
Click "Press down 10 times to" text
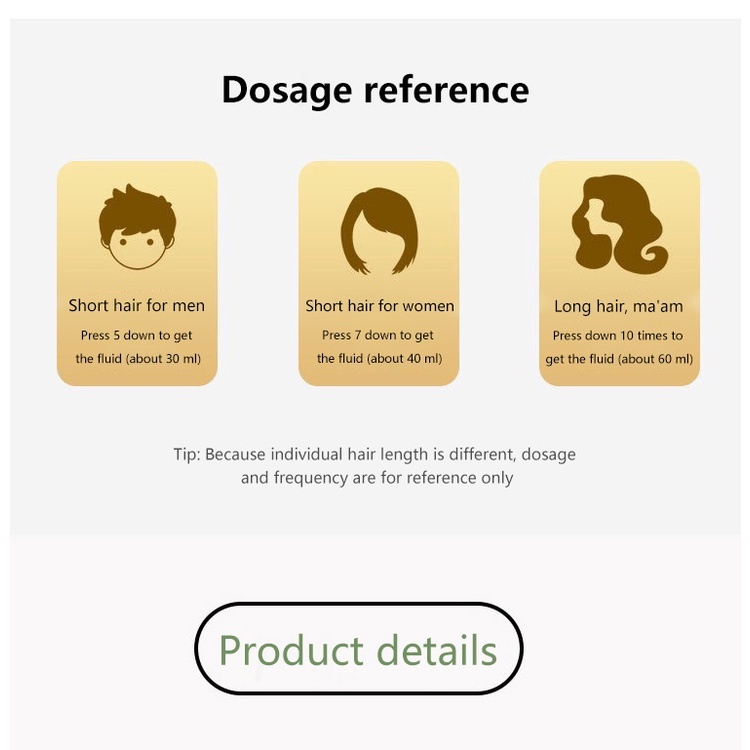point(618,336)
